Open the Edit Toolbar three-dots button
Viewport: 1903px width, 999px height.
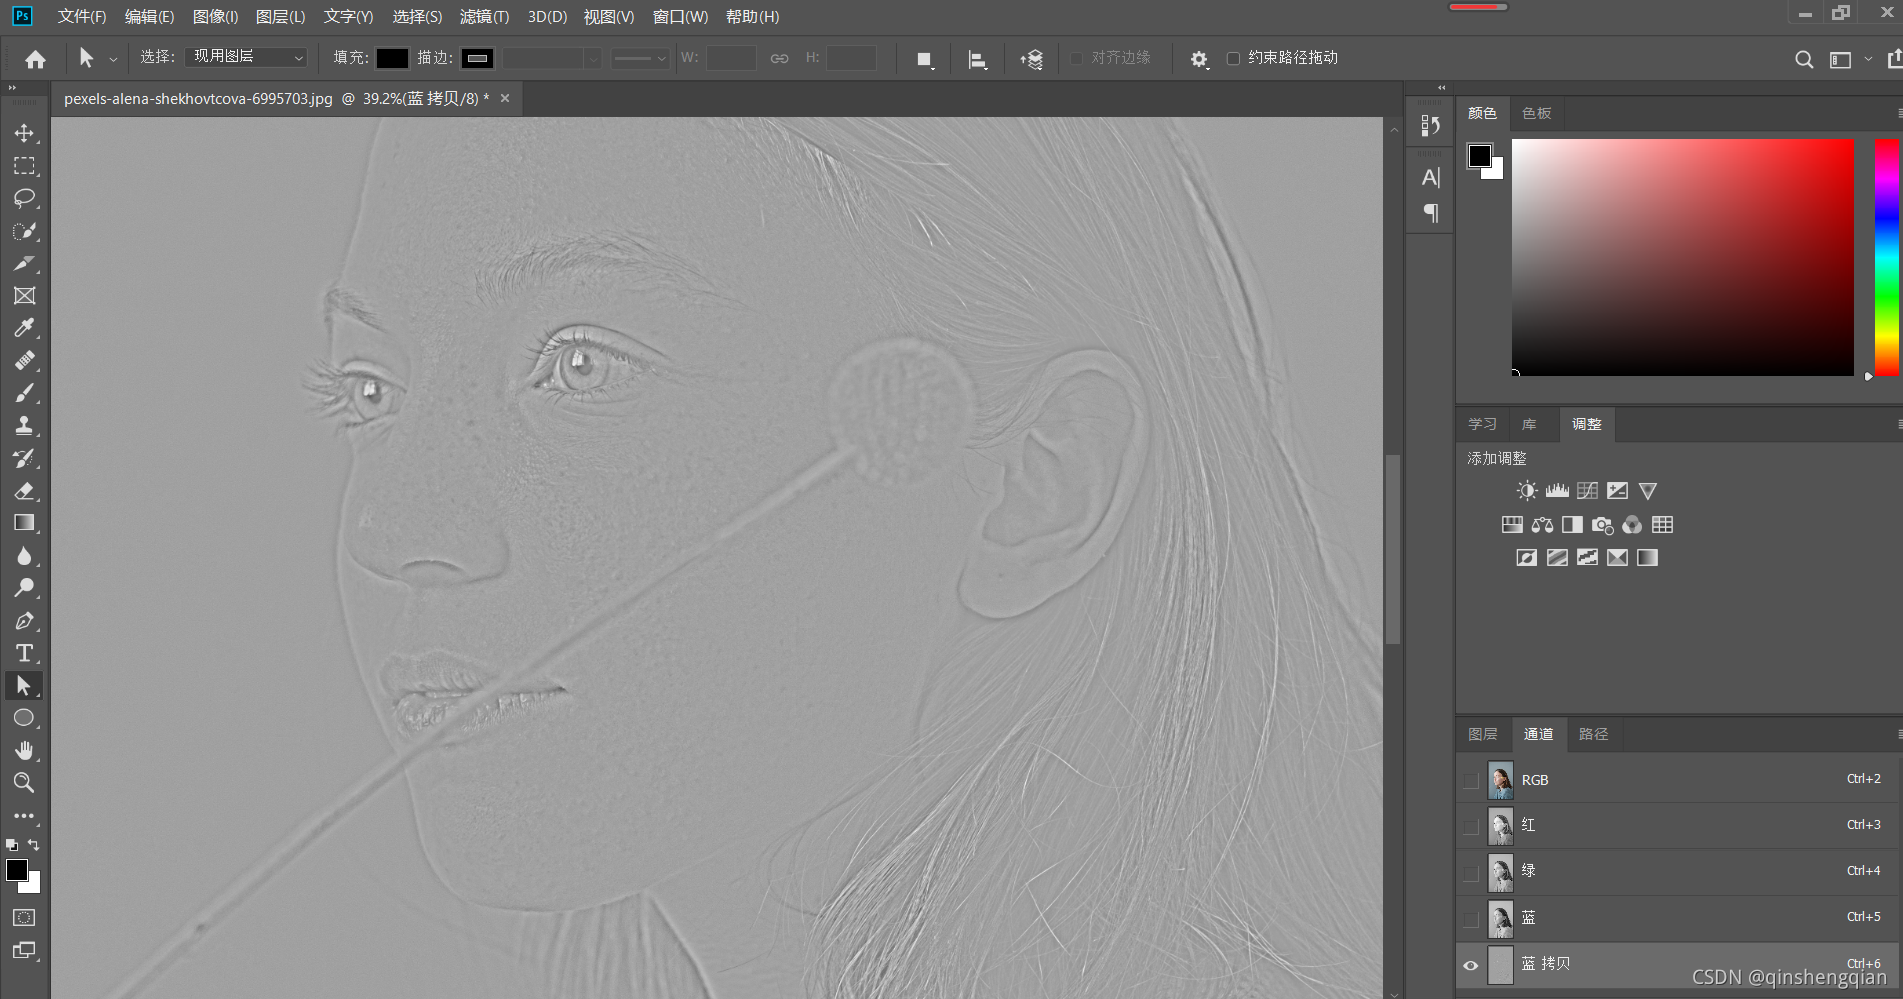point(24,816)
